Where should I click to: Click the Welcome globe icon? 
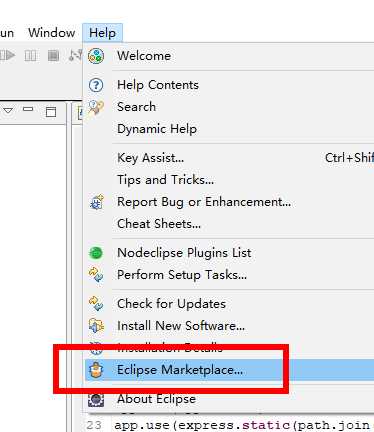coord(96,56)
